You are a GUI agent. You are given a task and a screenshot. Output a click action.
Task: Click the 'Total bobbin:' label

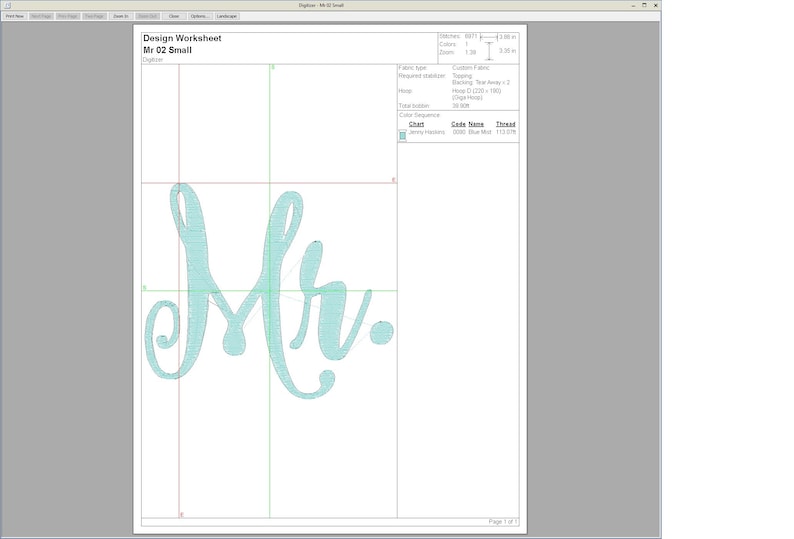click(414, 106)
